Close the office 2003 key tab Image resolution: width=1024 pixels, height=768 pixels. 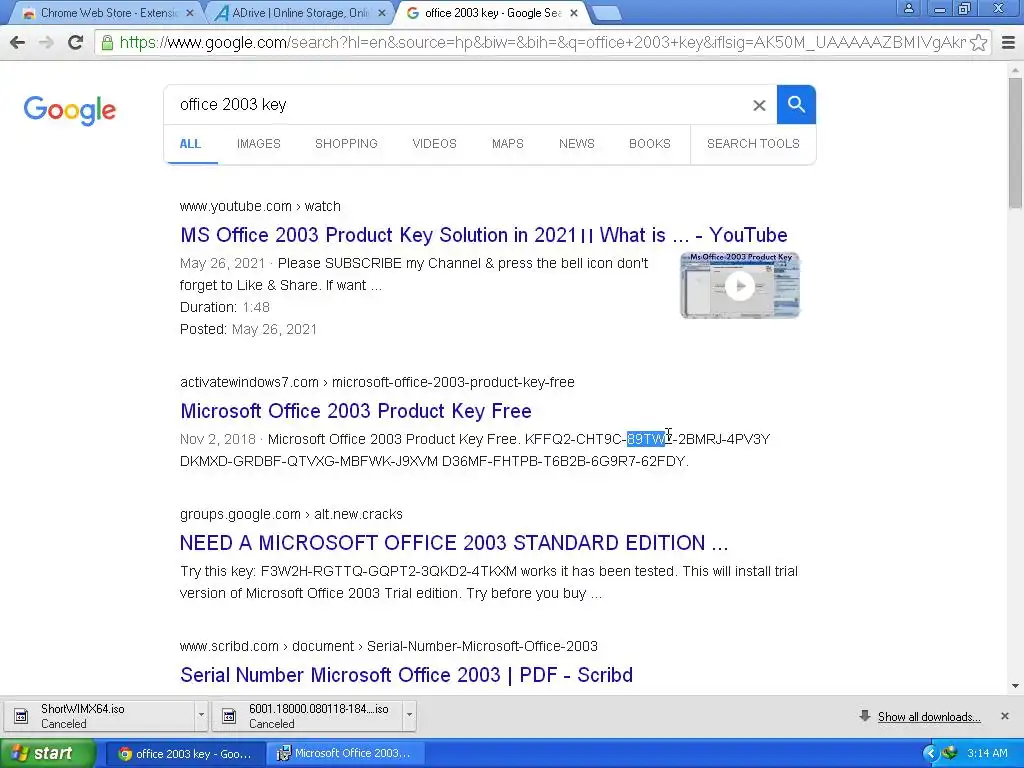tap(573, 12)
